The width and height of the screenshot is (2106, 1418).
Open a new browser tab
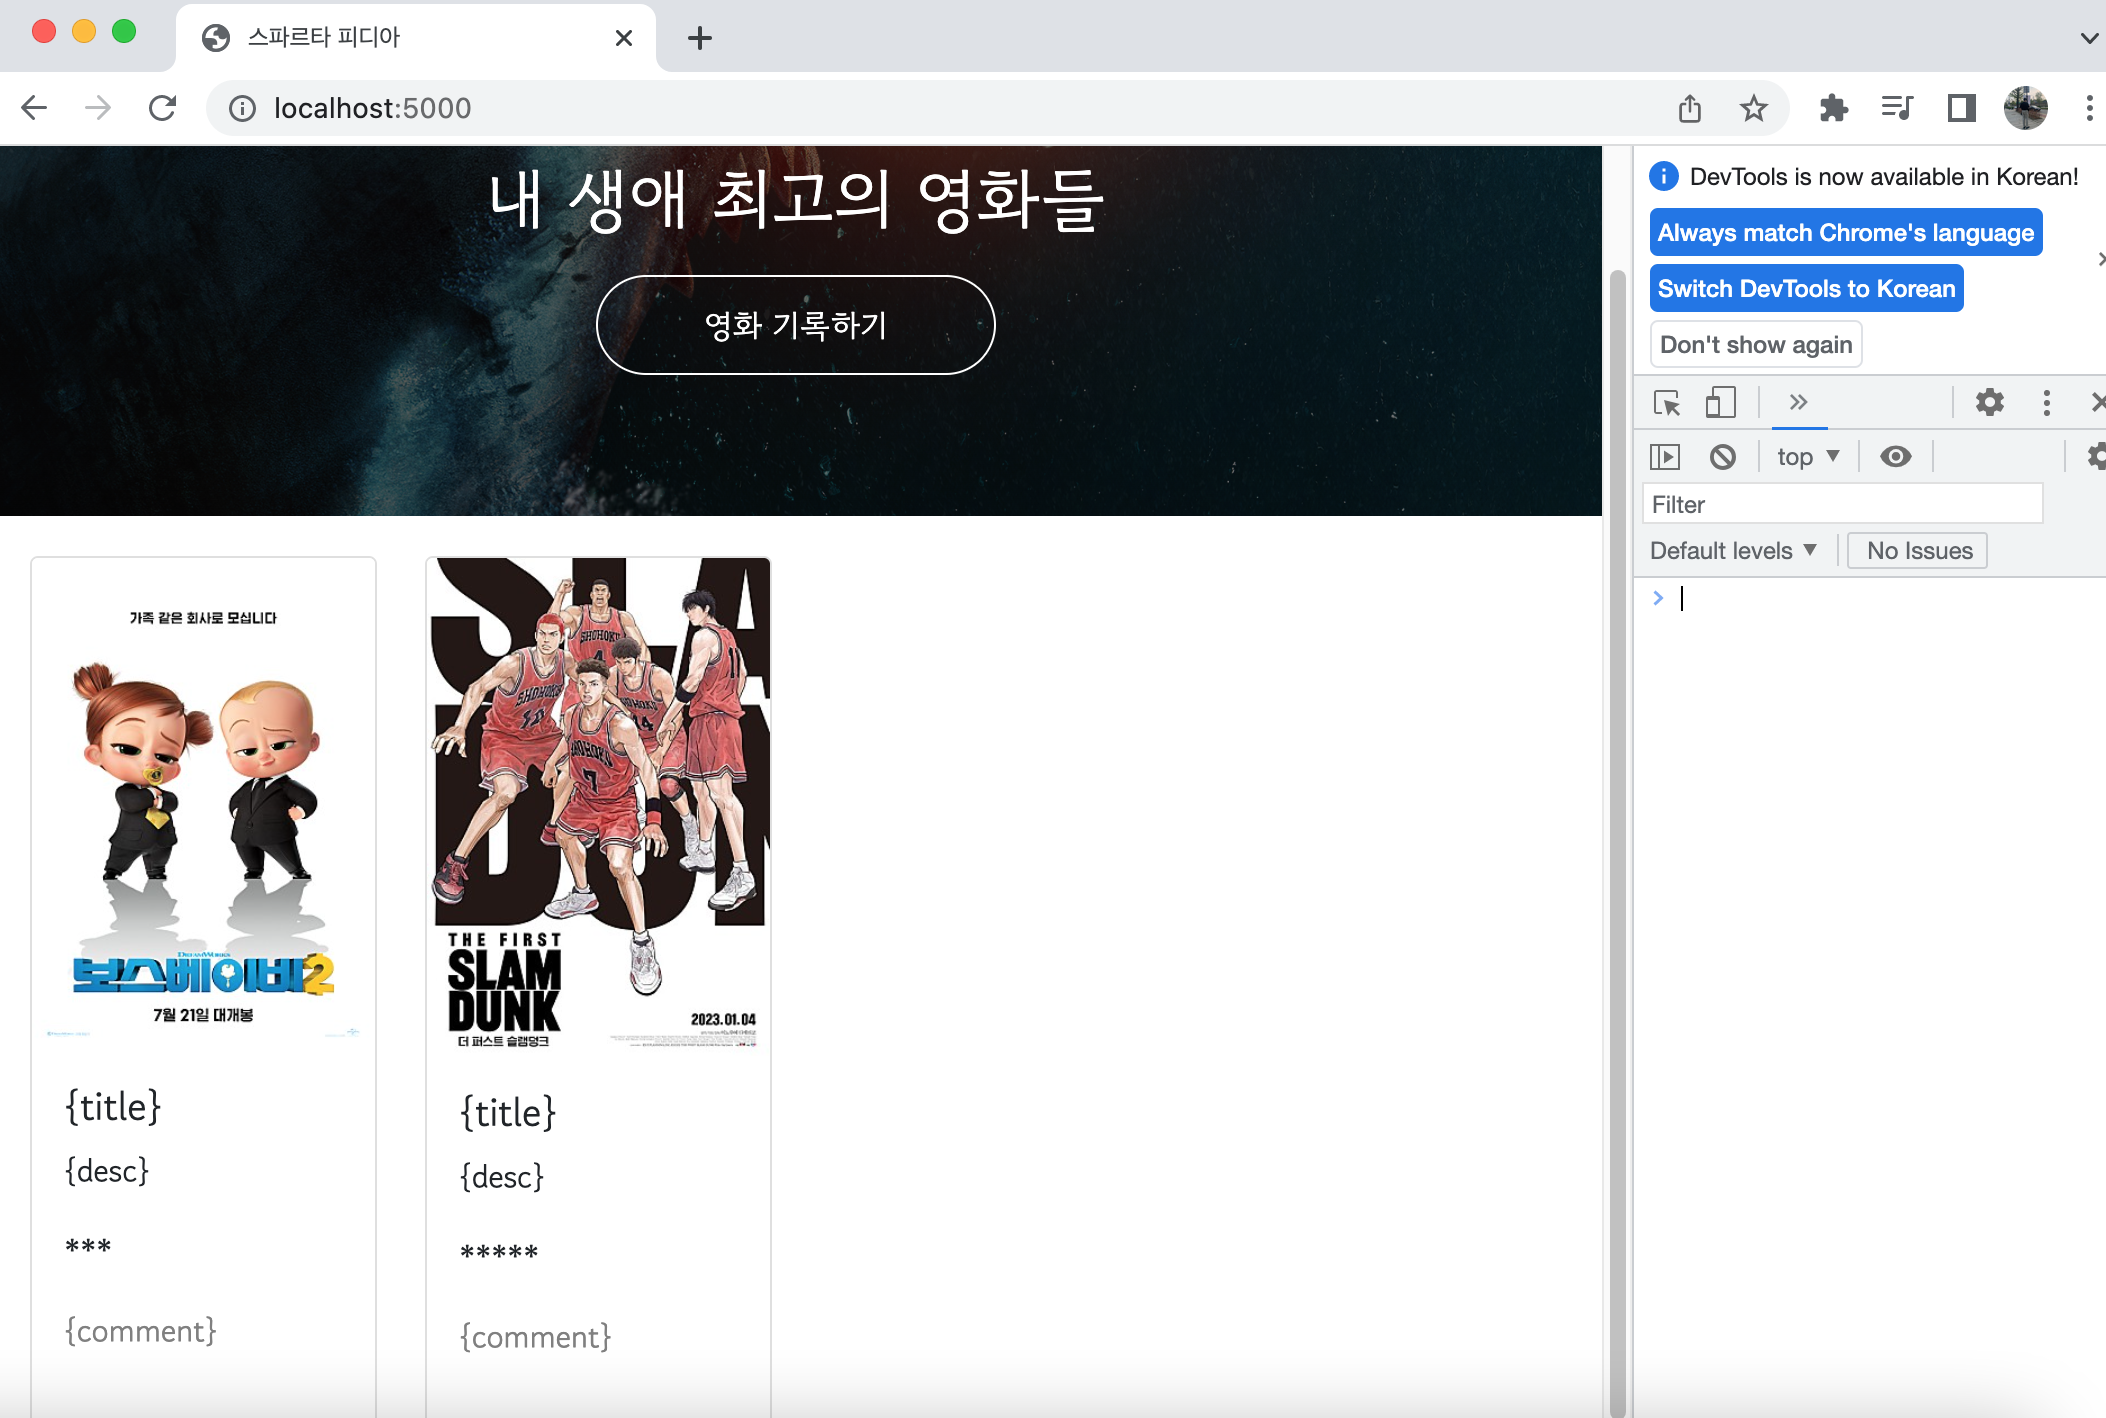click(x=700, y=38)
